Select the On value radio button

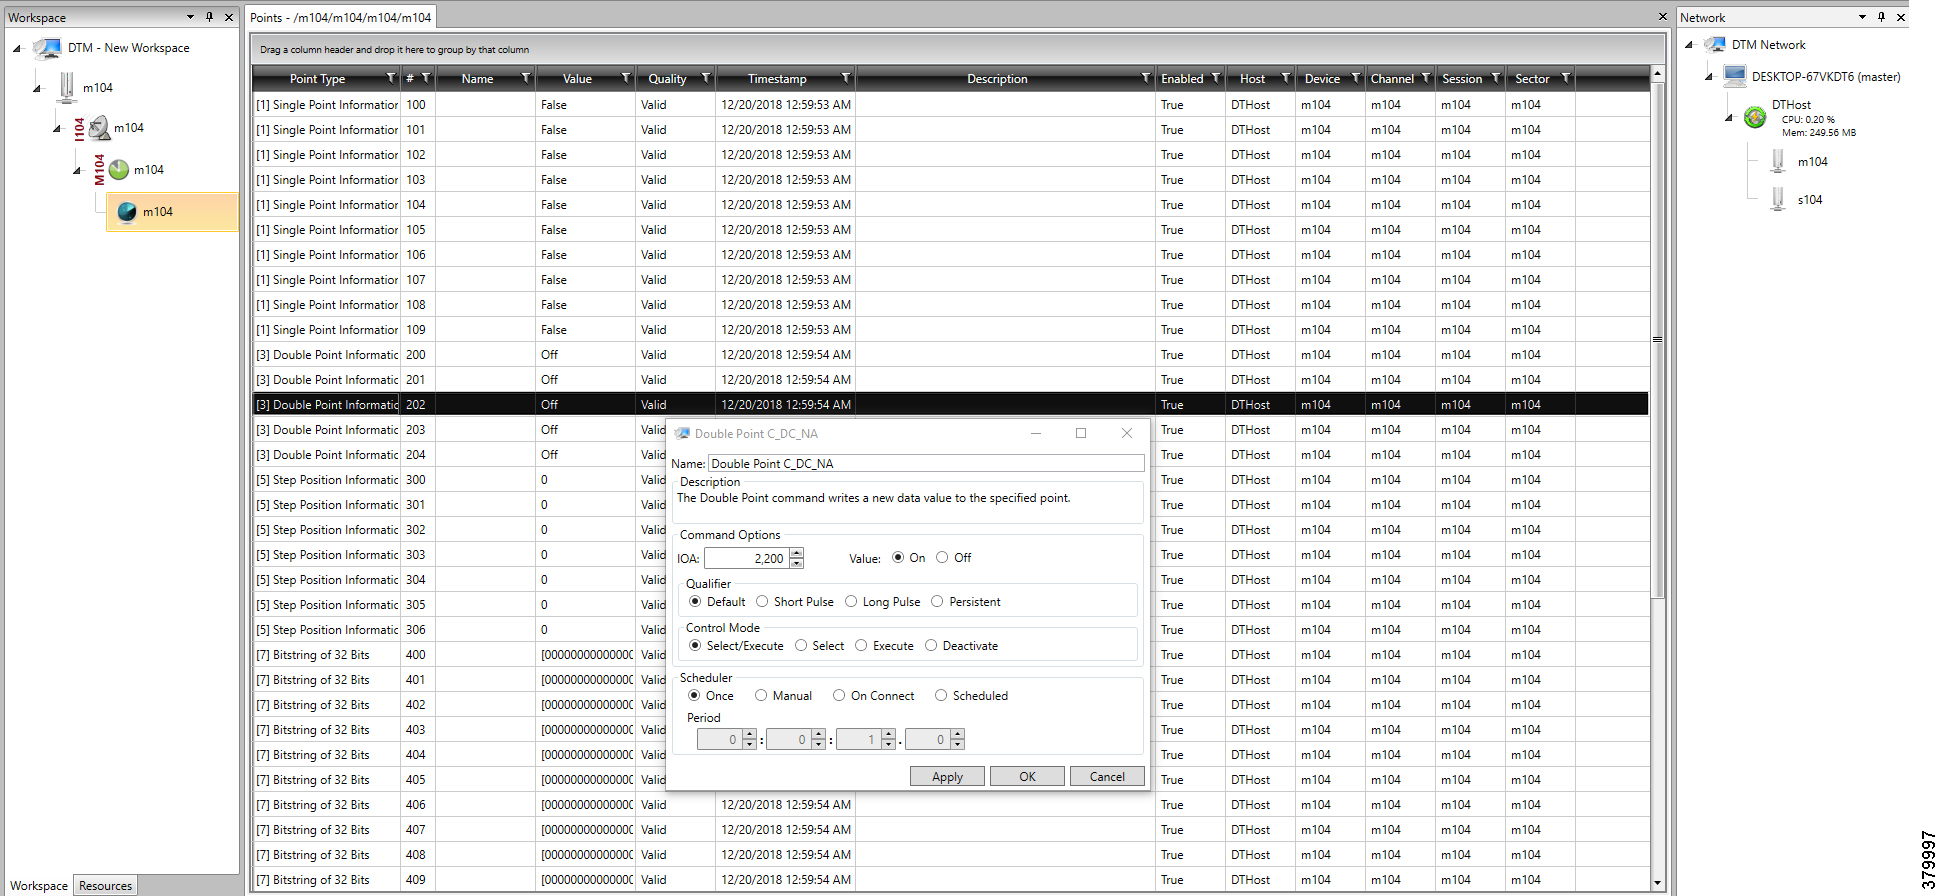[898, 558]
